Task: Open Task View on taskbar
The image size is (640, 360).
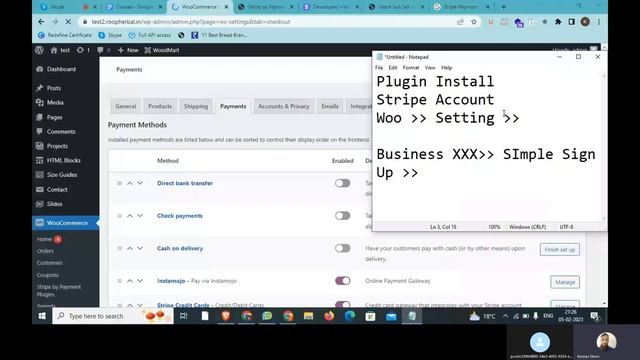Action: coord(184,316)
